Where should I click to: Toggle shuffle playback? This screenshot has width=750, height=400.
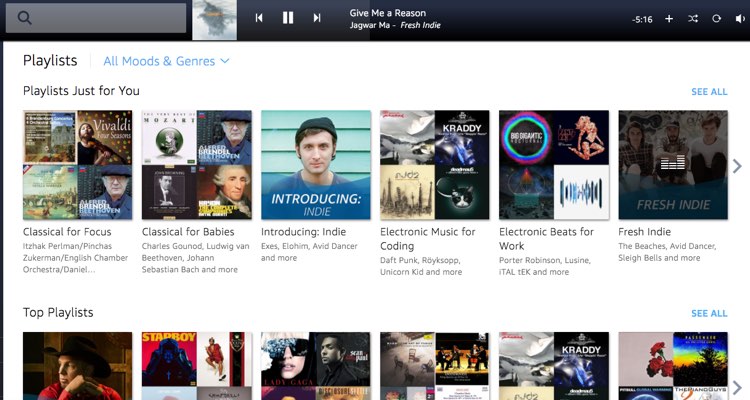click(x=693, y=19)
